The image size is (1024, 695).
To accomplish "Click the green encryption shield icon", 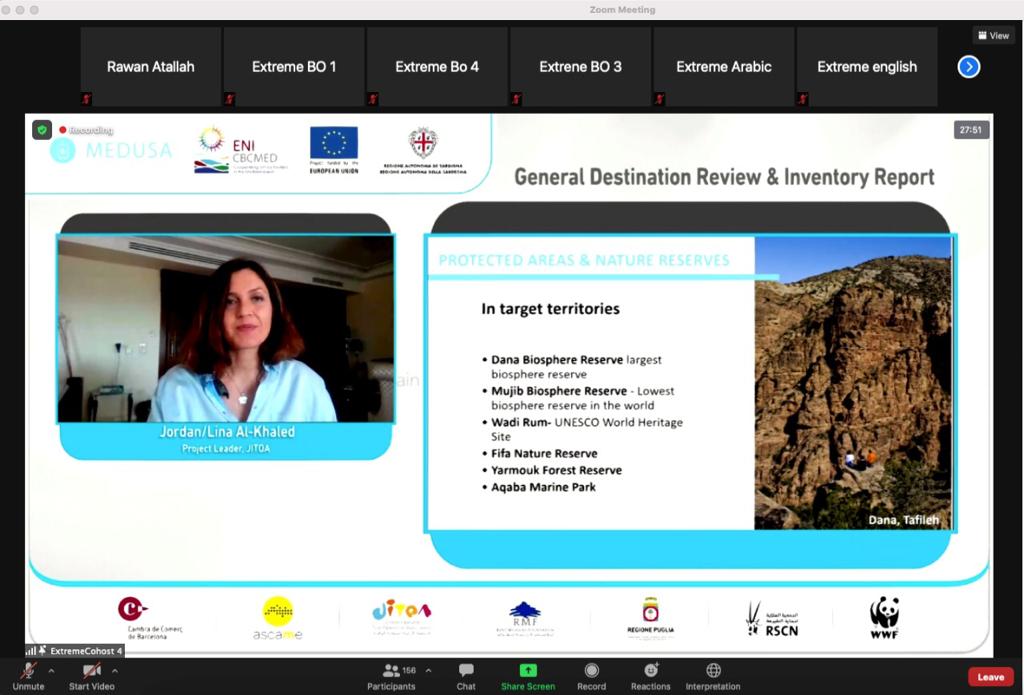I will [41, 130].
